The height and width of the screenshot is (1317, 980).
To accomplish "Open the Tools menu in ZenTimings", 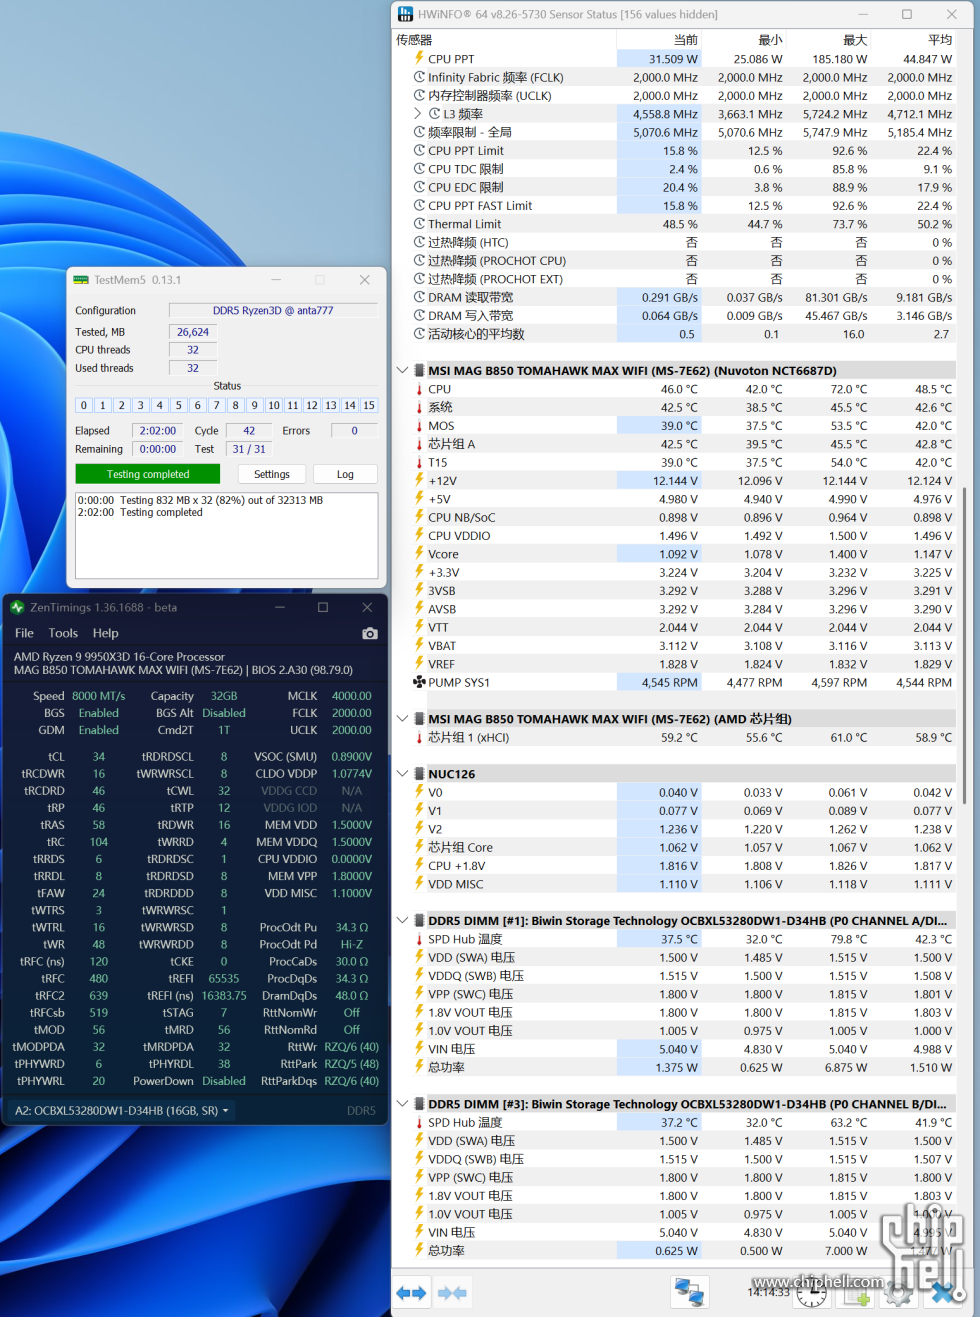I will [63, 633].
